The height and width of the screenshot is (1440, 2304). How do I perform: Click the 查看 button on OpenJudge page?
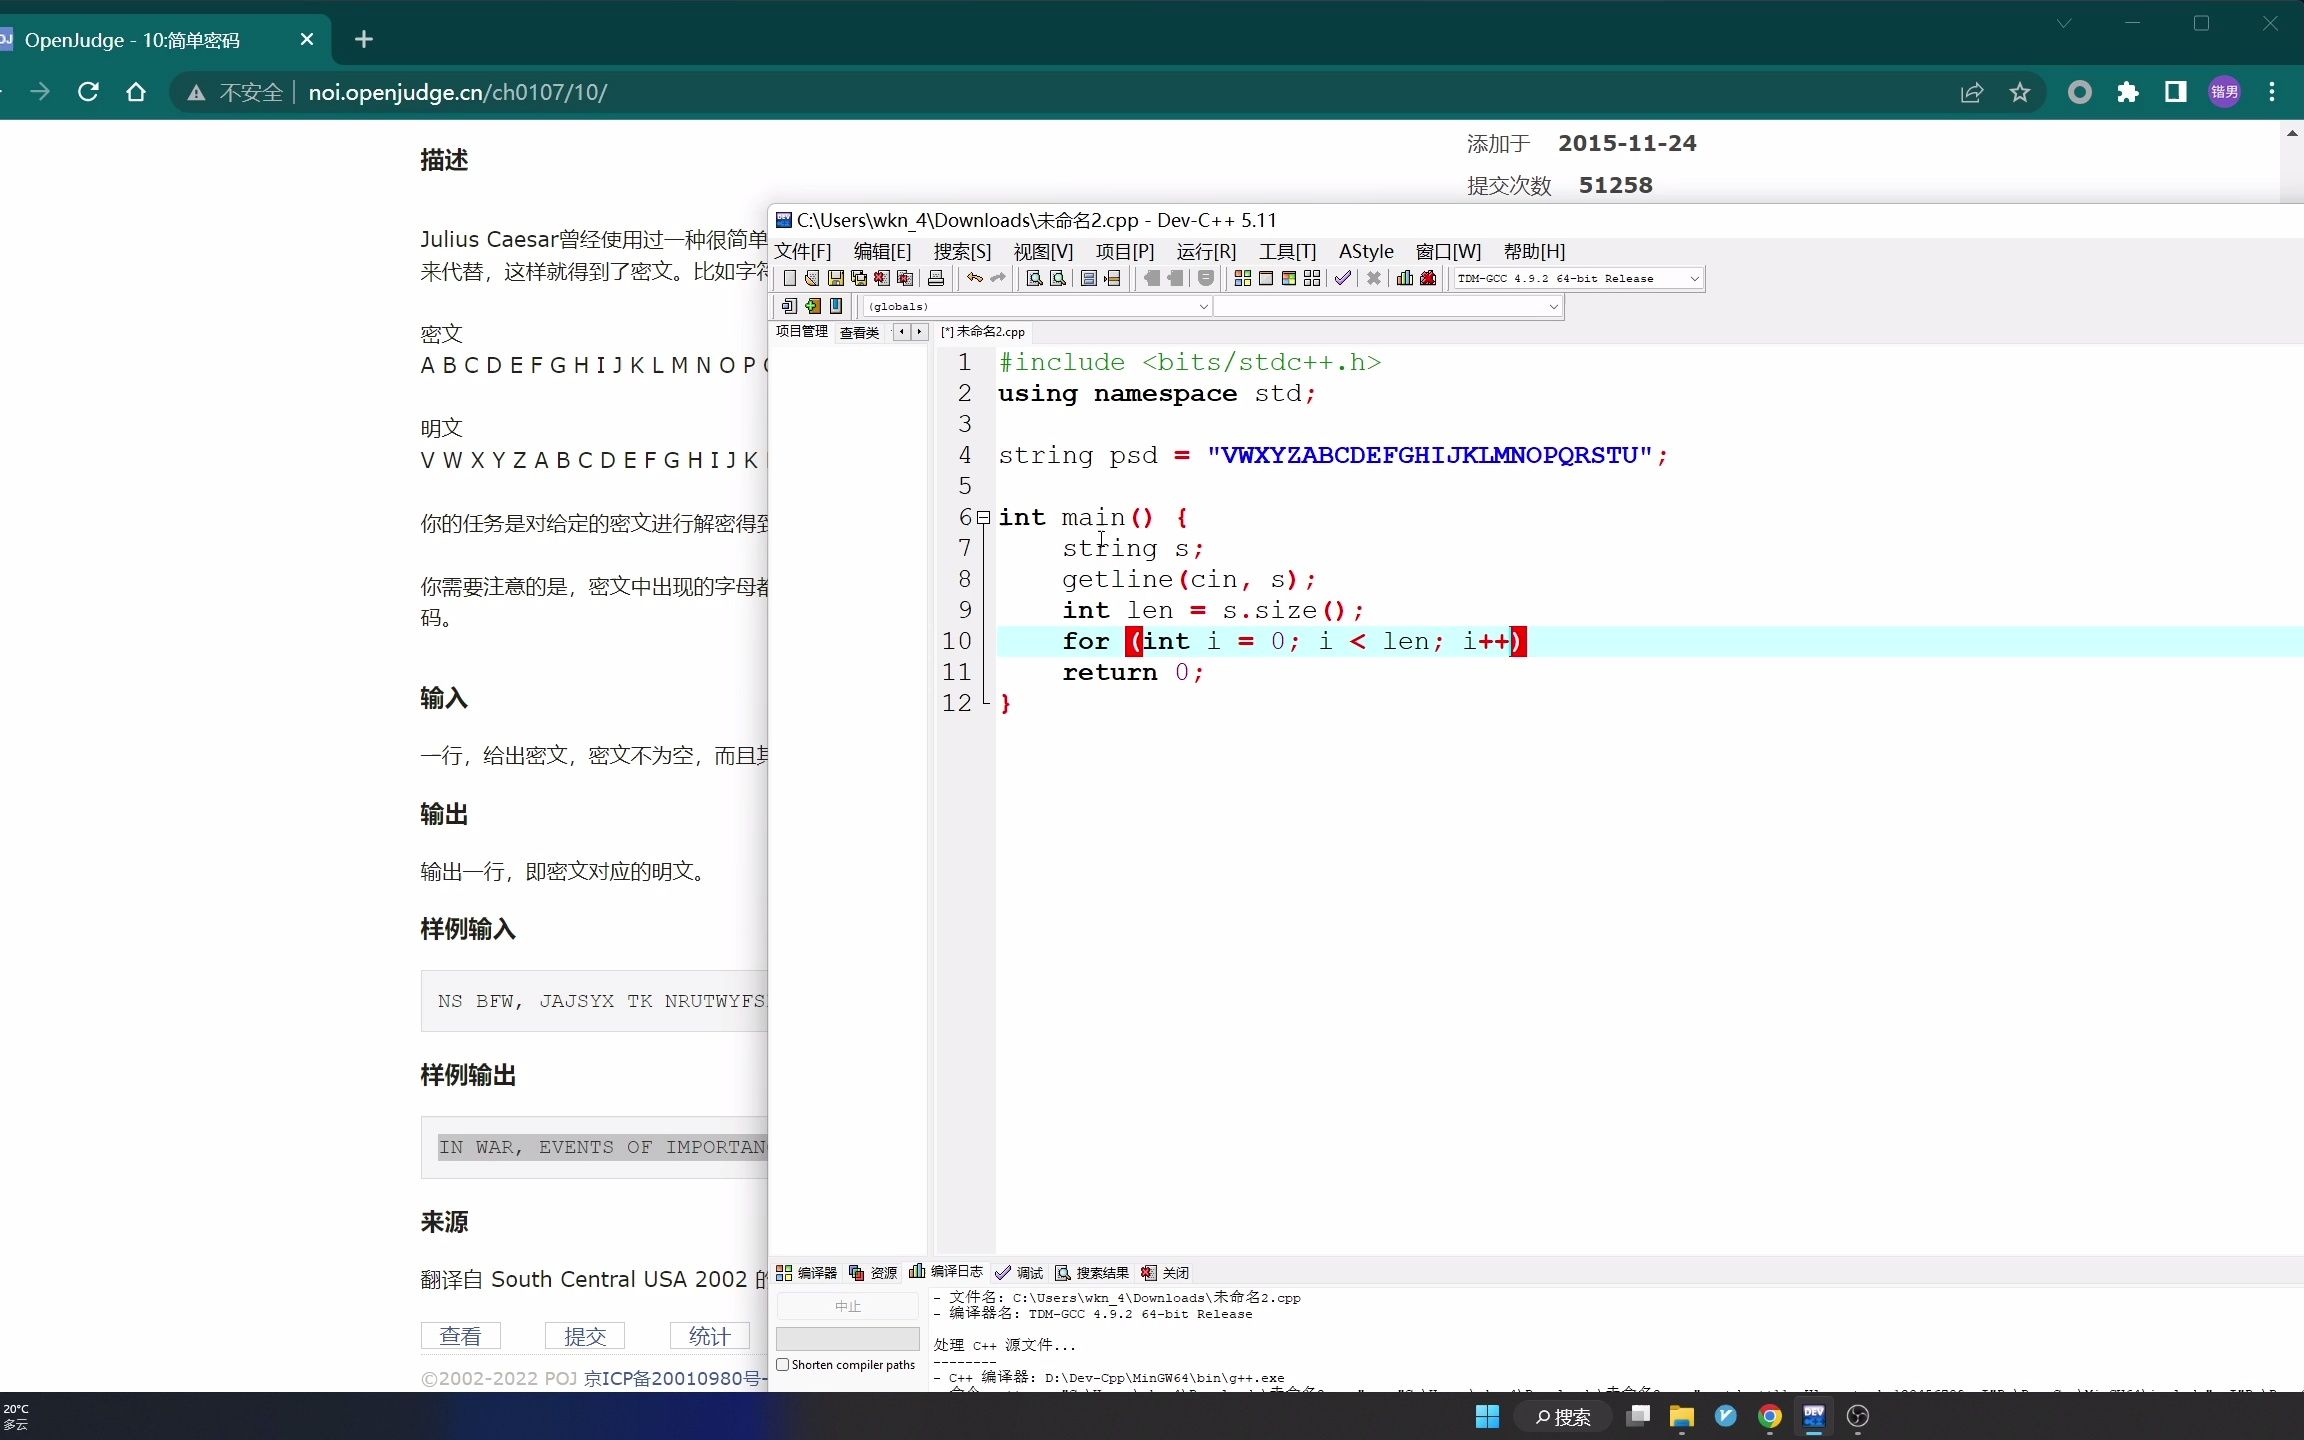click(460, 1336)
